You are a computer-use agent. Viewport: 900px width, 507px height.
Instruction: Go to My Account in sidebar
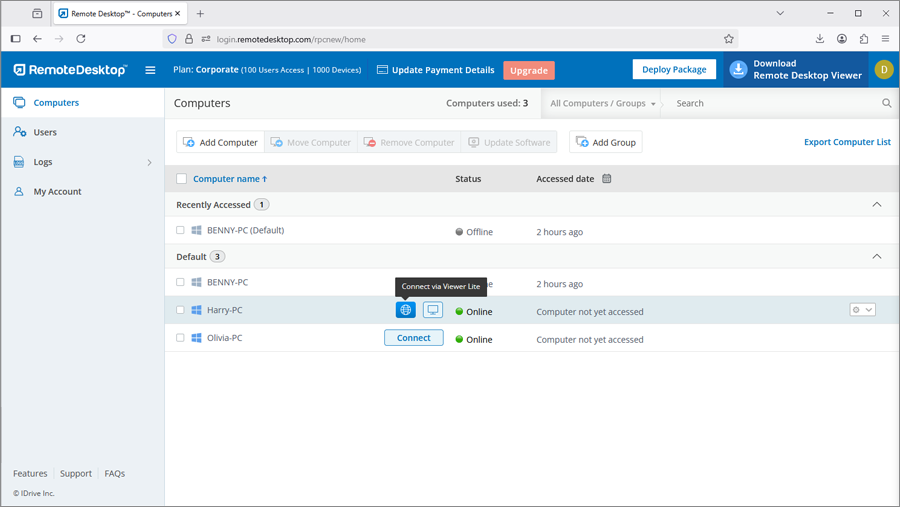click(x=57, y=191)
